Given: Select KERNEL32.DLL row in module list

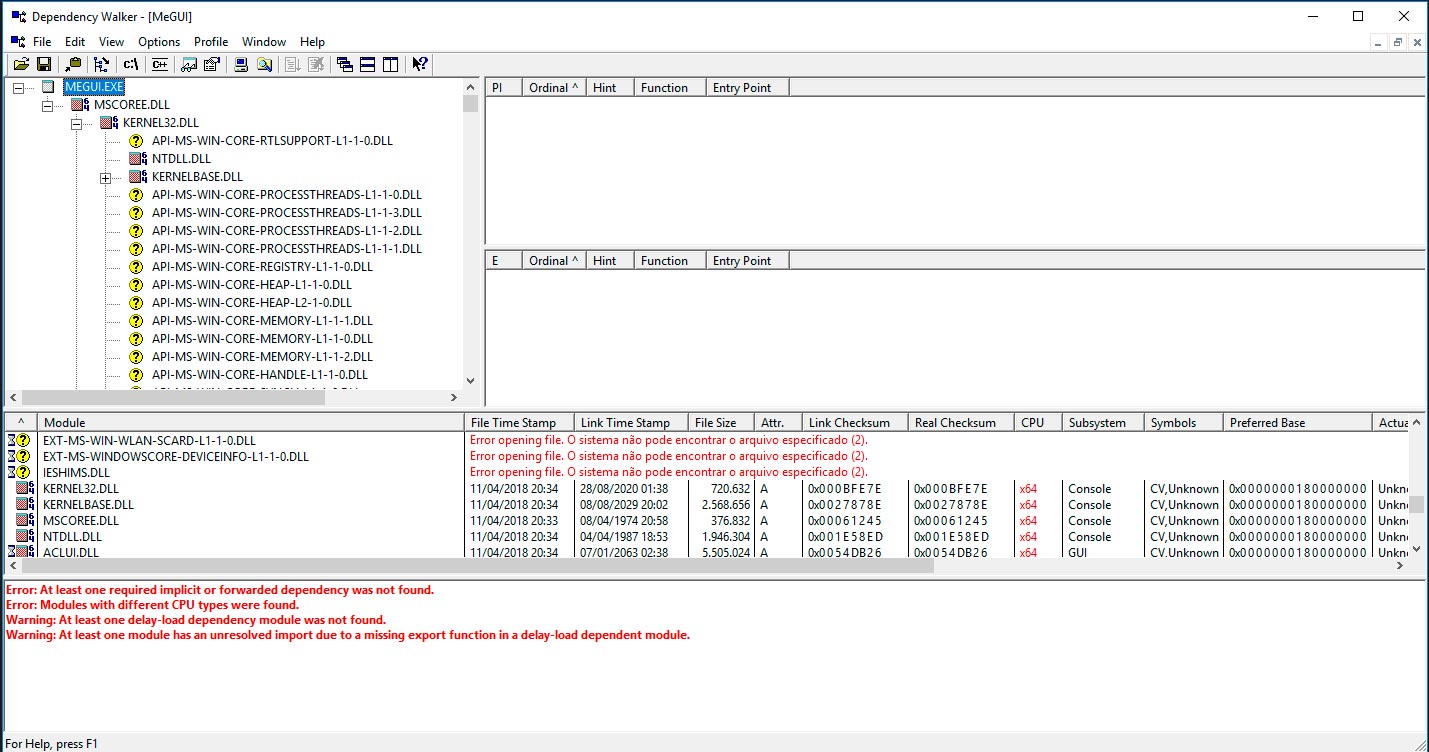Looking at the screenshot, I should click(707, 488).
